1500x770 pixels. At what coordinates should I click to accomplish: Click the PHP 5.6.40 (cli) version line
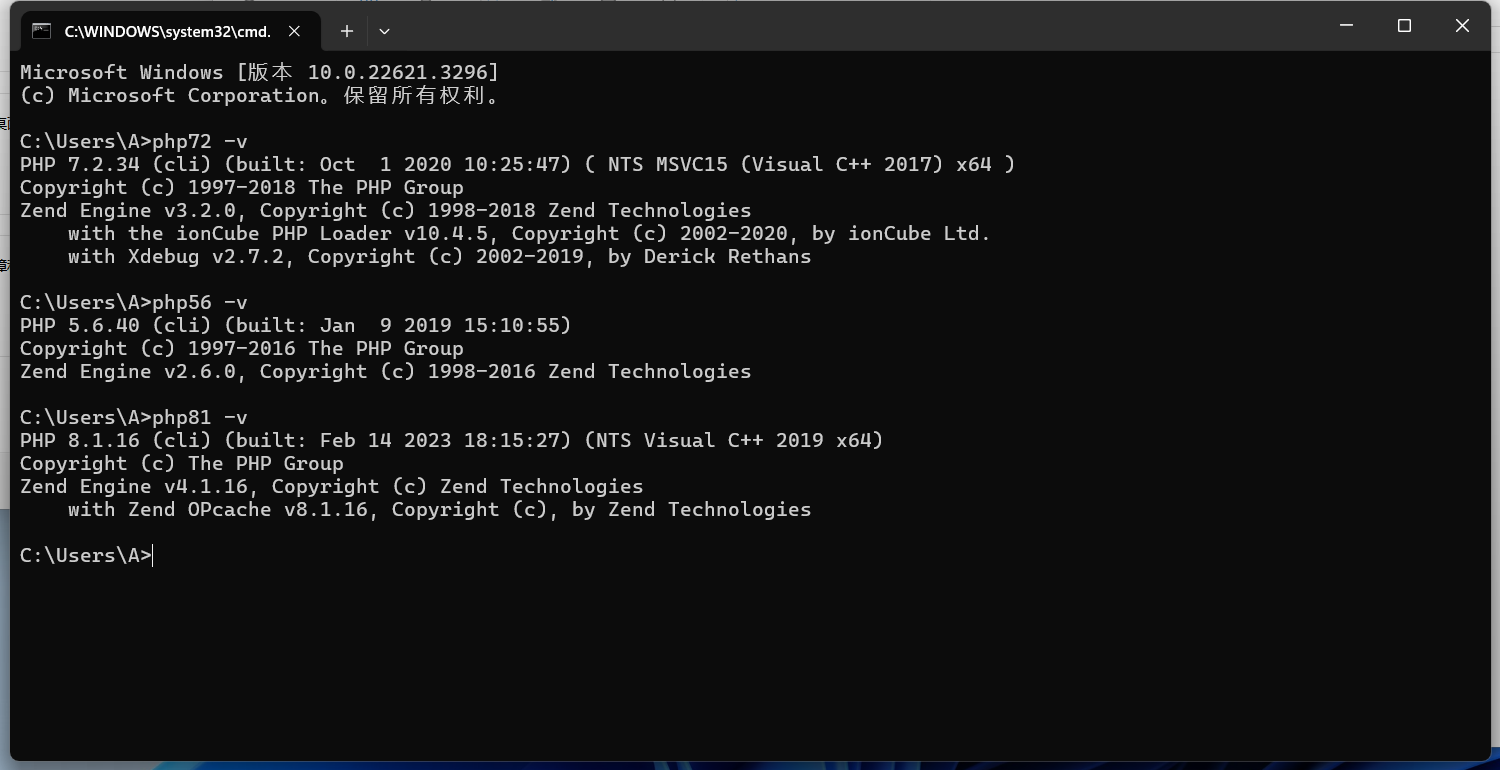coord(295,325)
